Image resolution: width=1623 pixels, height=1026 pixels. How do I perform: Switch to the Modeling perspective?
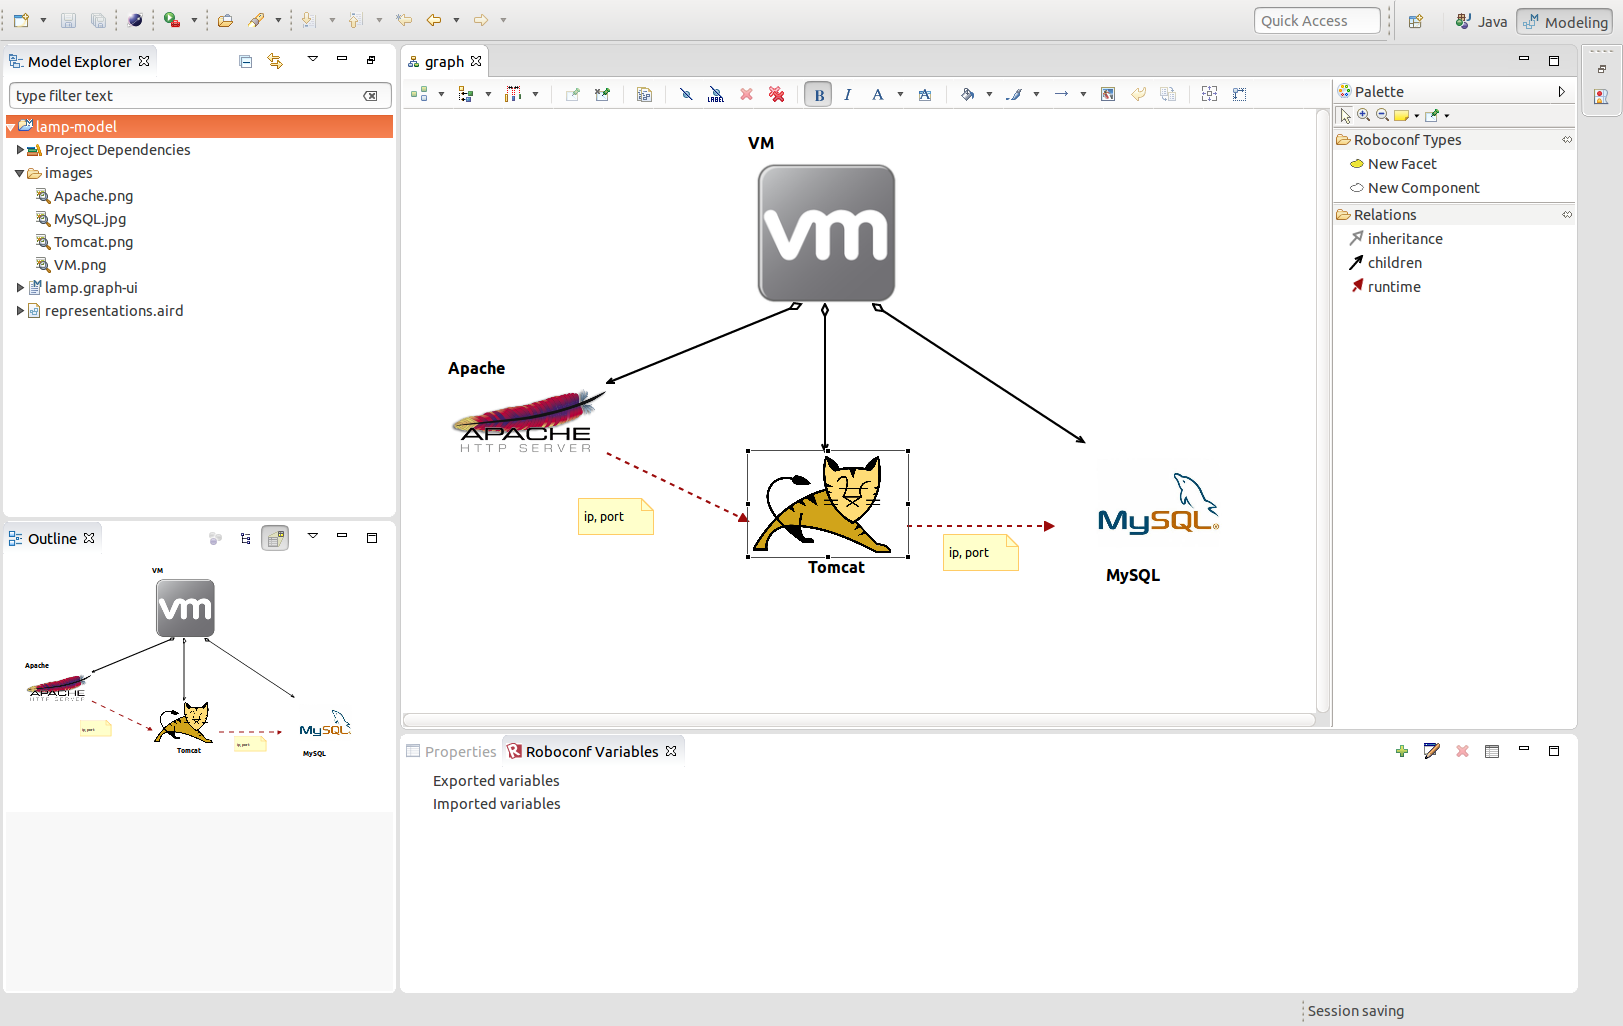coord(1565,21)
